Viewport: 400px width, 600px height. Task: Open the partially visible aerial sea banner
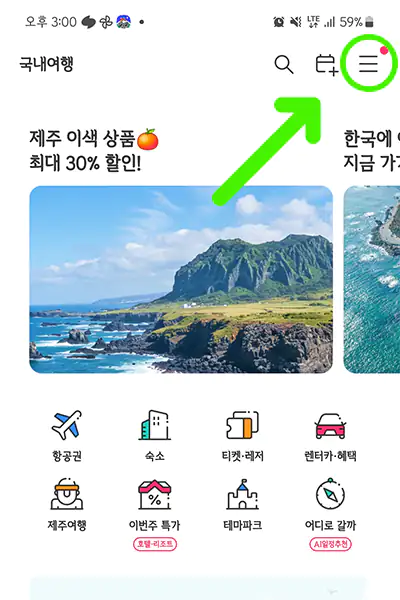click(x=372, y=279)
